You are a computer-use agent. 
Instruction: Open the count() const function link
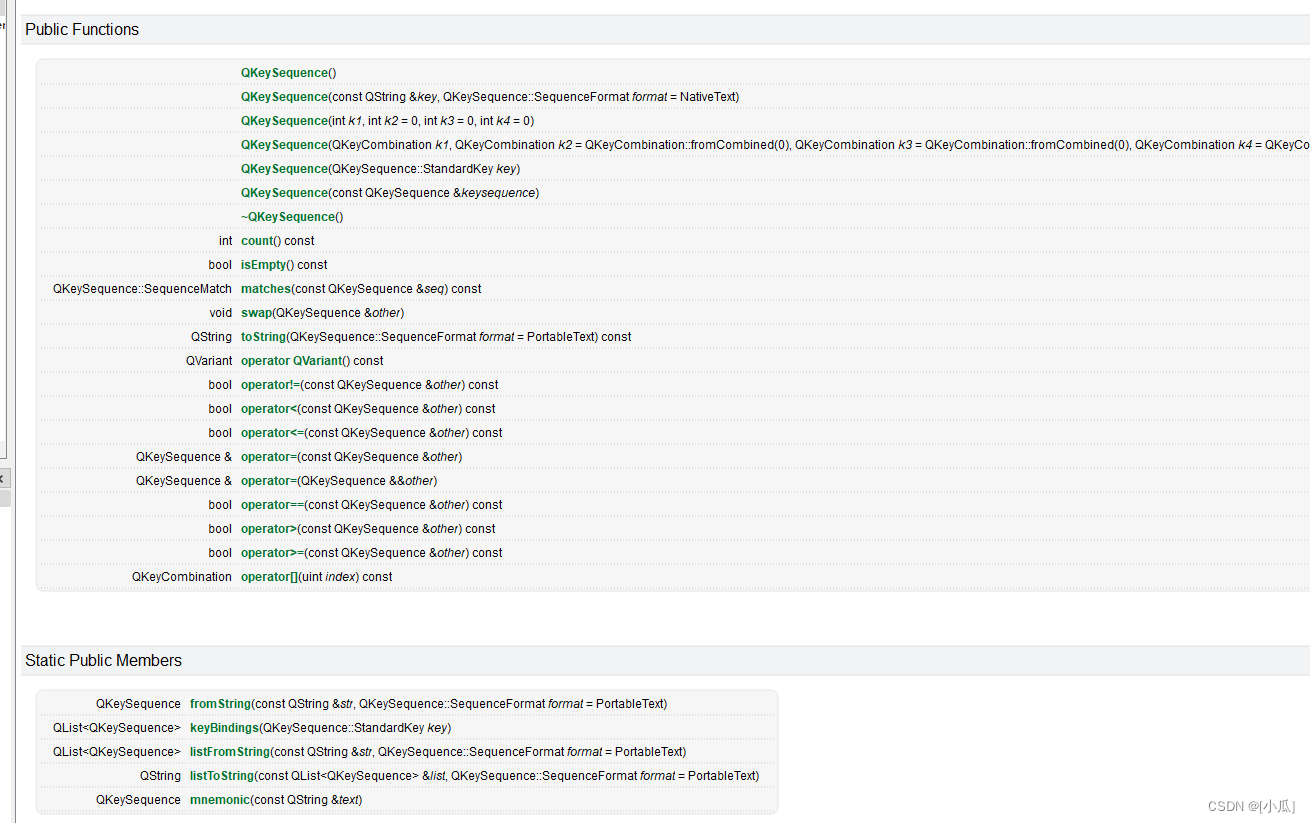(x=257, y=241)
